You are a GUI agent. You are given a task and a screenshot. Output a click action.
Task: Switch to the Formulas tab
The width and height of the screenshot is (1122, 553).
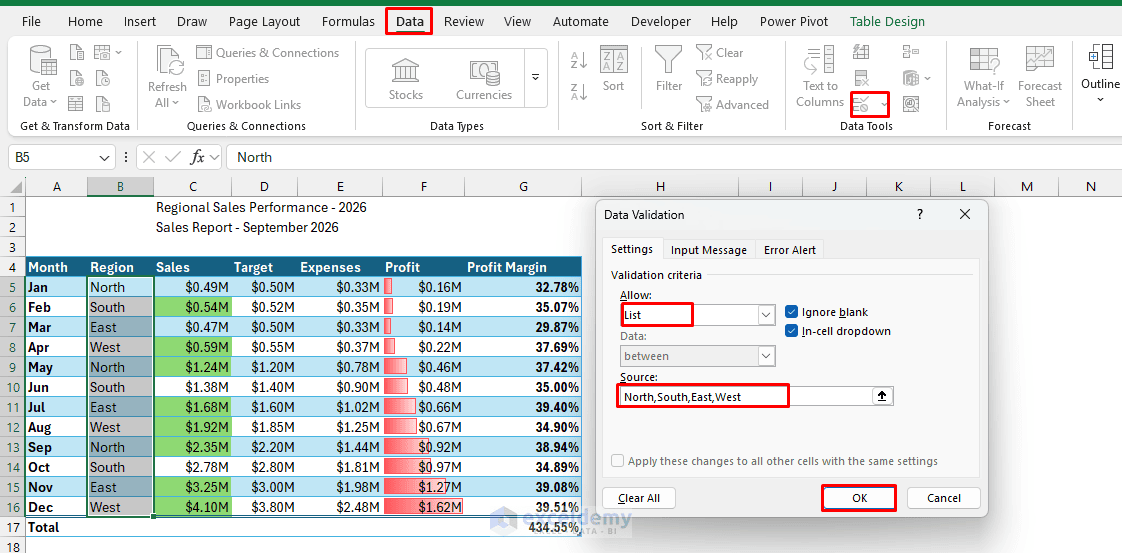(x=348, y=21)
